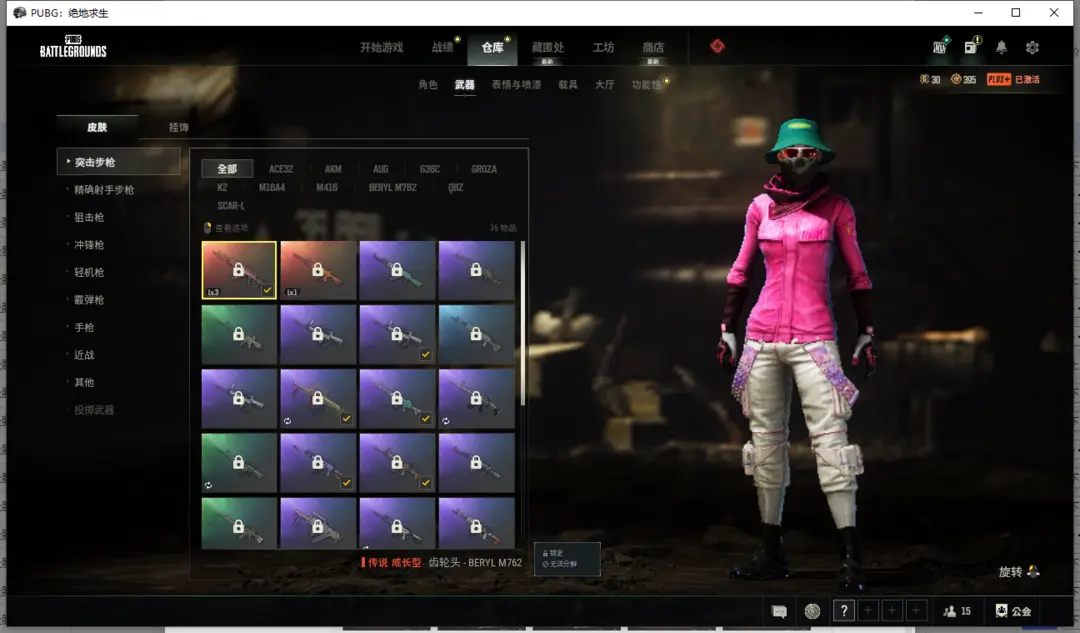Open the emote wheel icon
1080x633 pixels.
(x=812, y=611)
